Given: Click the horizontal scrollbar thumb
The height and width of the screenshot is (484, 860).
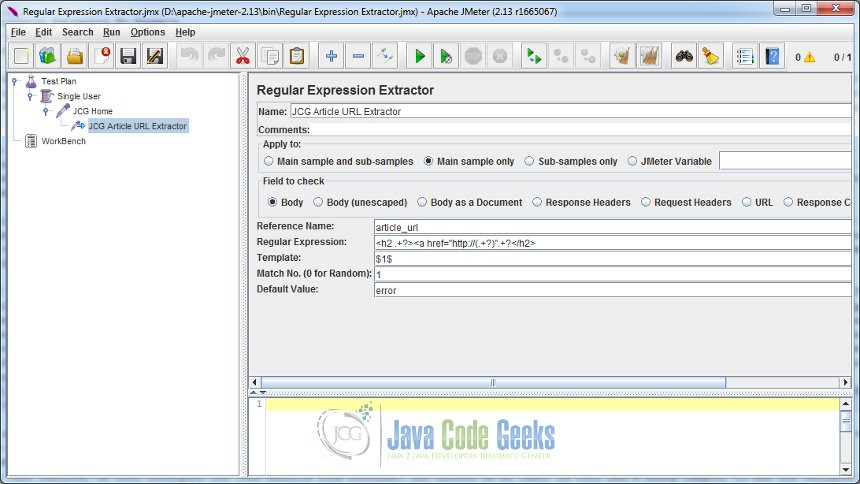Looking at the screenshot, I should [493, 382].
